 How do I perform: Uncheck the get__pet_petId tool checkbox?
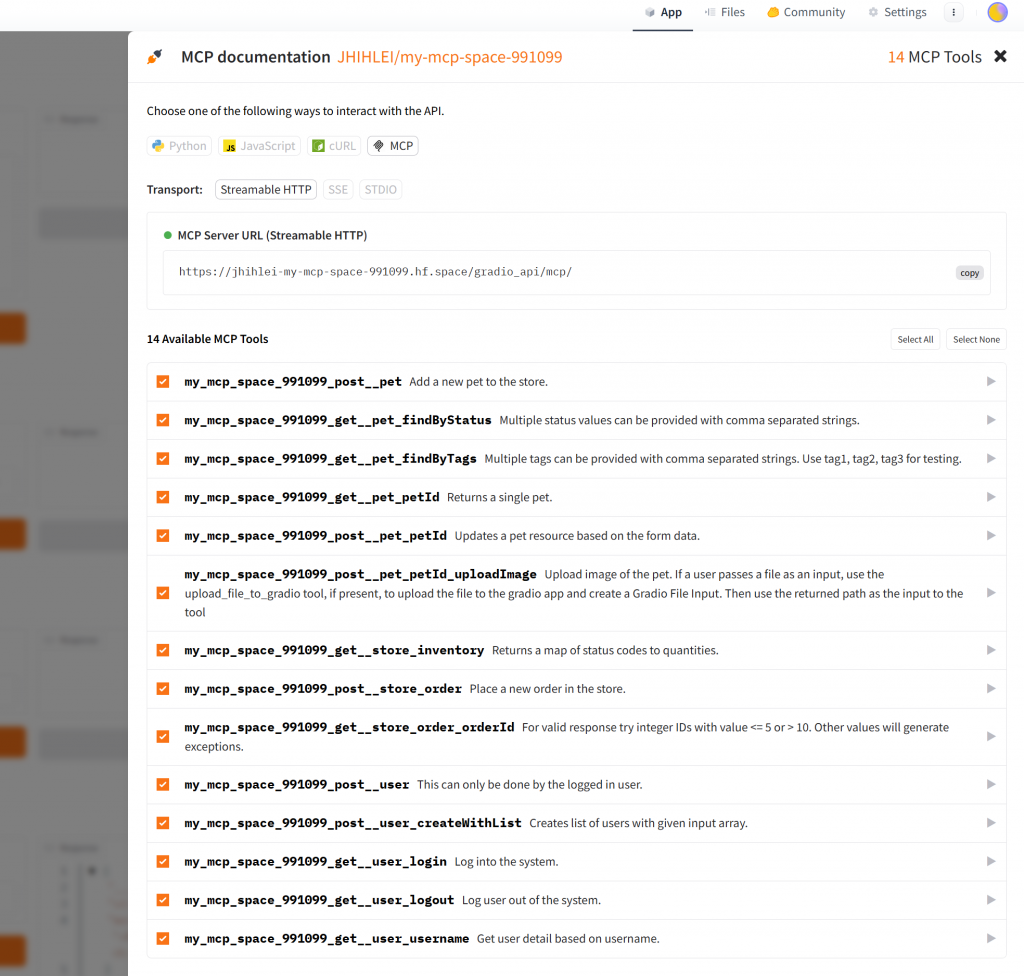(x=163, y=497)
